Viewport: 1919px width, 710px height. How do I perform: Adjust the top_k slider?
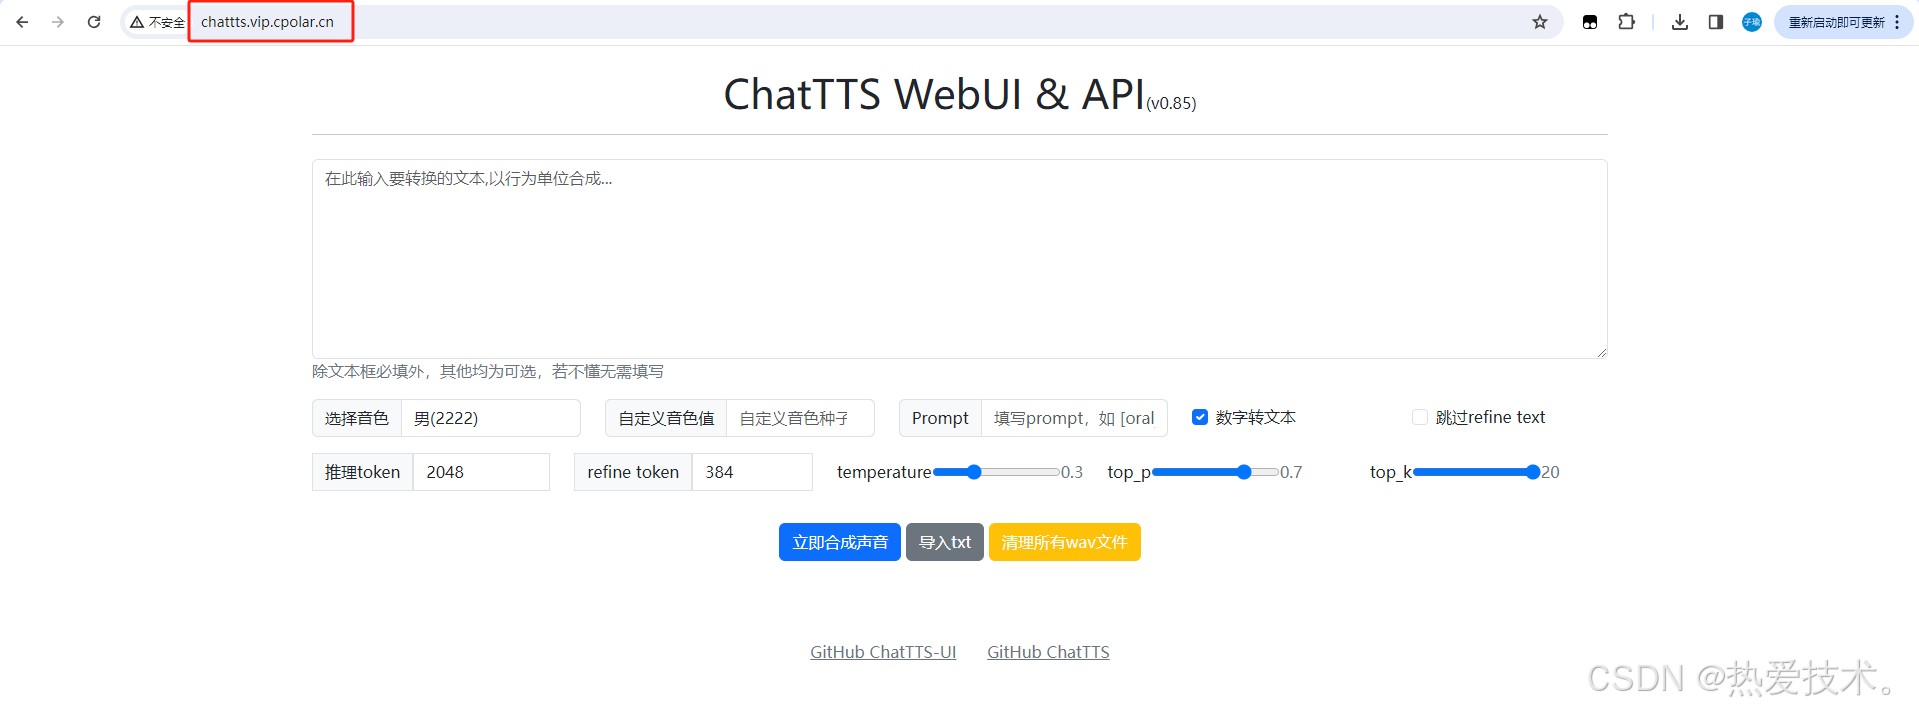1476,472
